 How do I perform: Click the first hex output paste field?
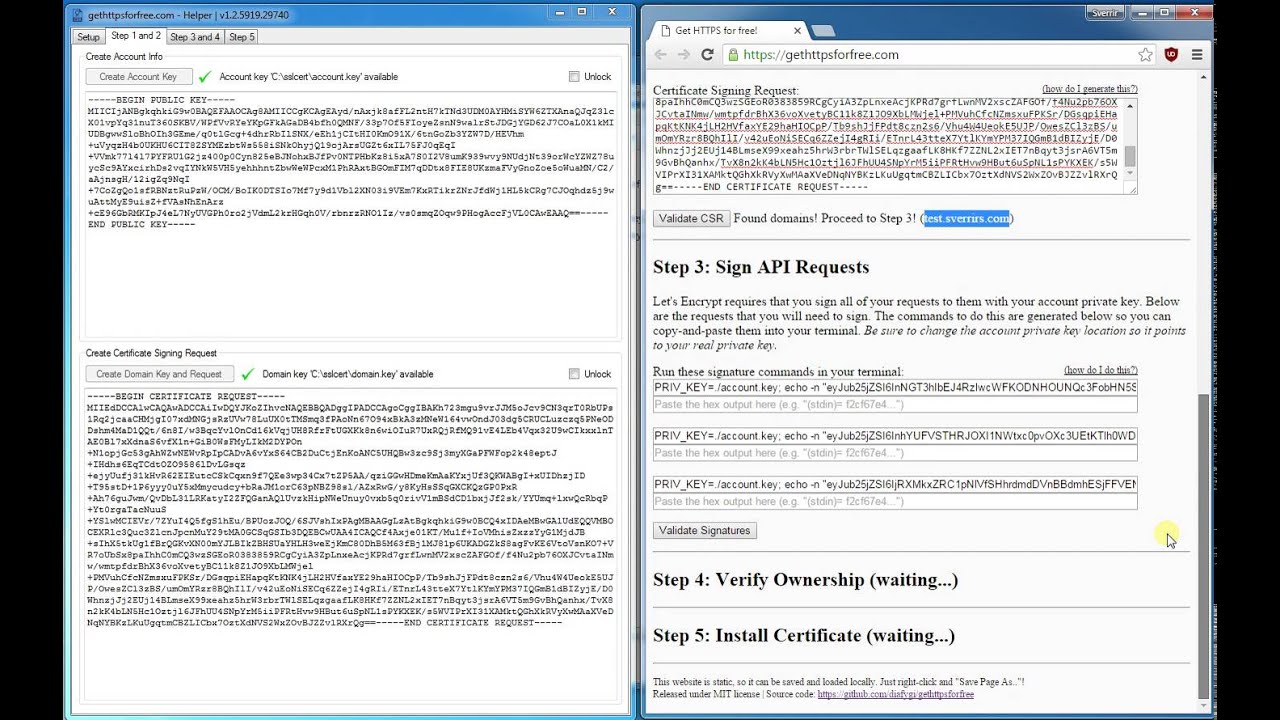tap(895, 404)
